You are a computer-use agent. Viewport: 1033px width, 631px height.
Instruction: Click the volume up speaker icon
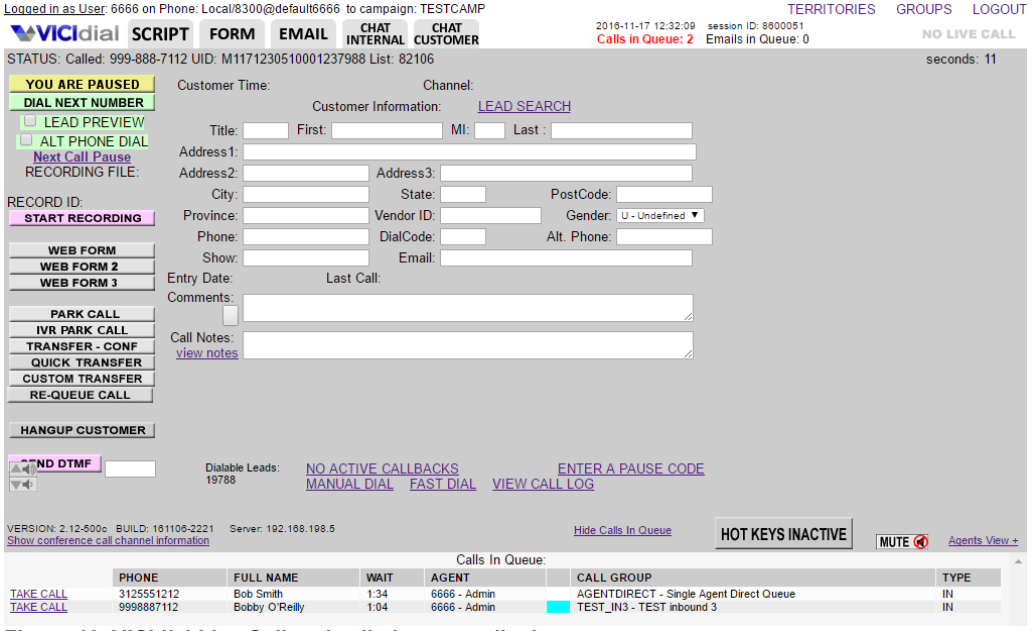(22, 470)
